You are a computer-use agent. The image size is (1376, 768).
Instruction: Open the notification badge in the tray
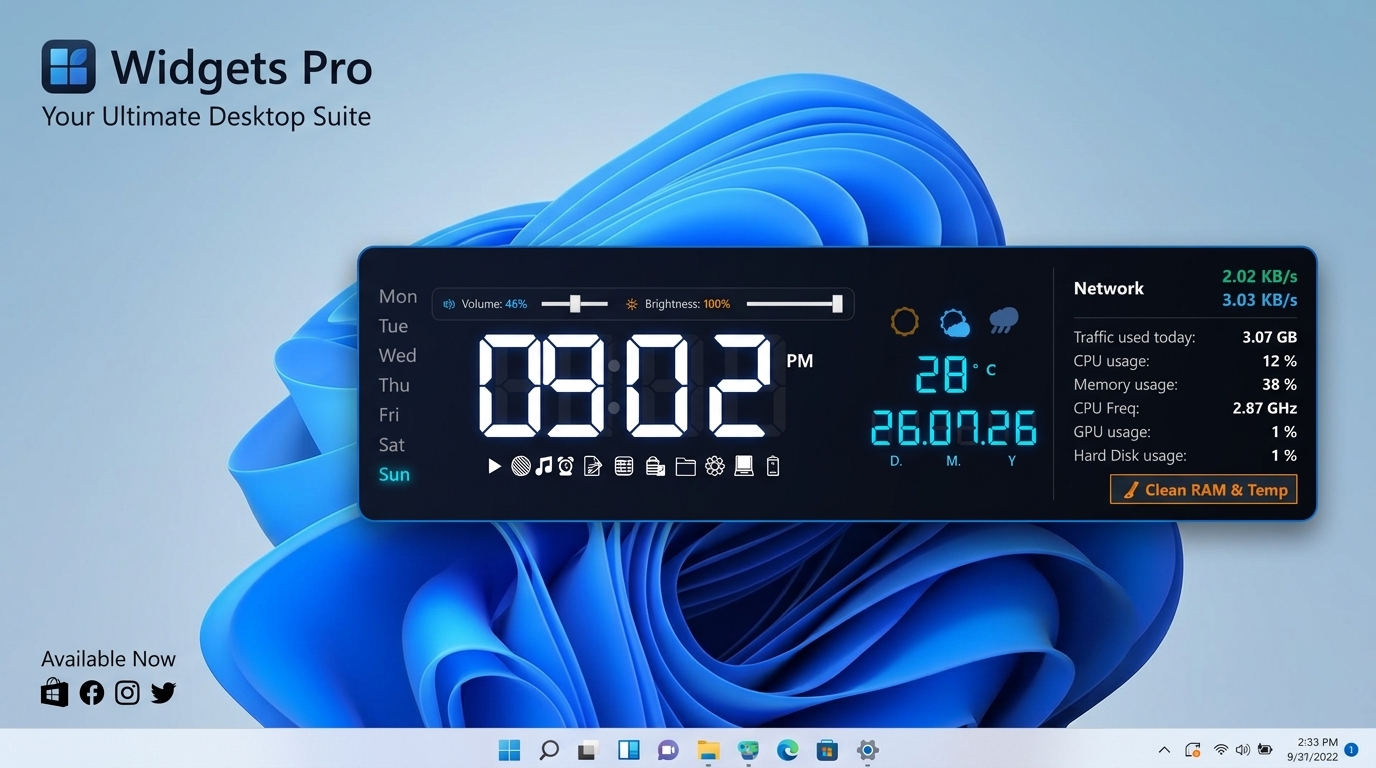[x=1351, y=750]
